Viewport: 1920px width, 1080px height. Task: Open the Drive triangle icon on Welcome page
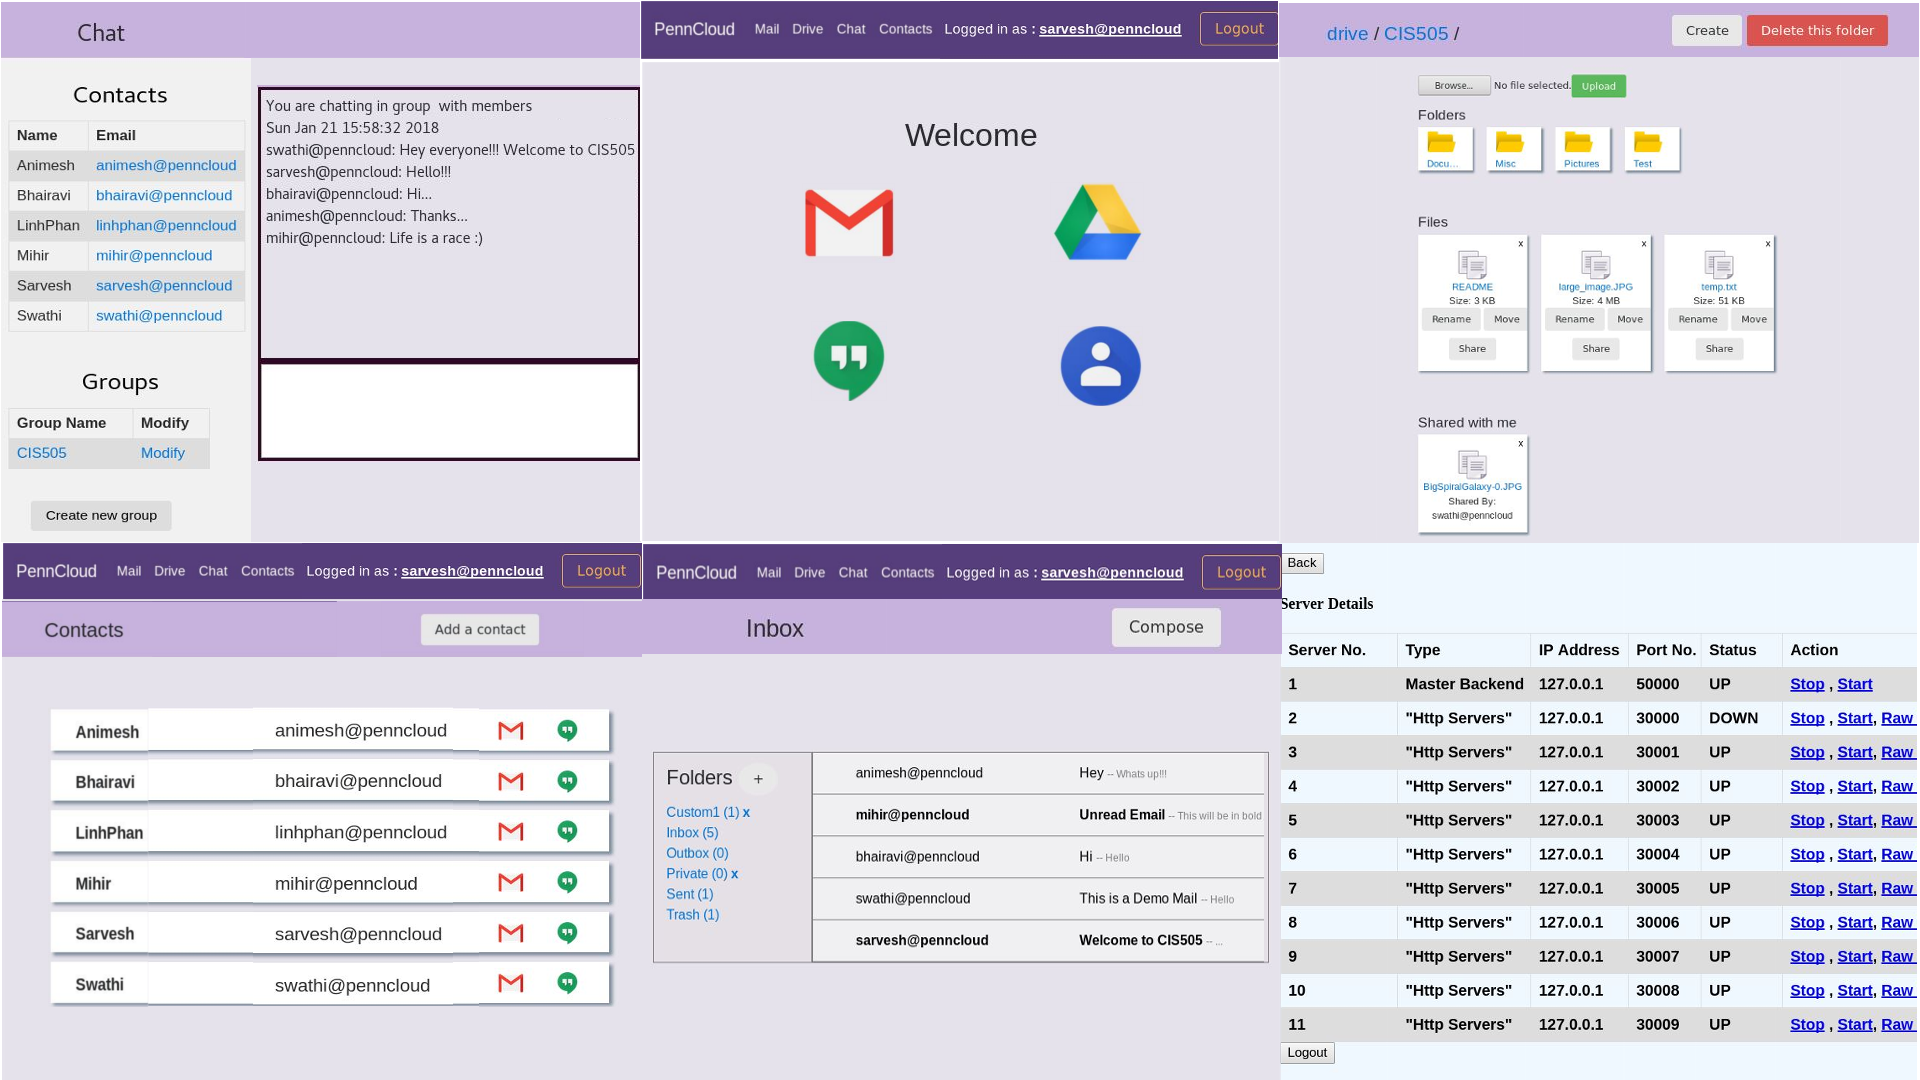(1097, 222)
